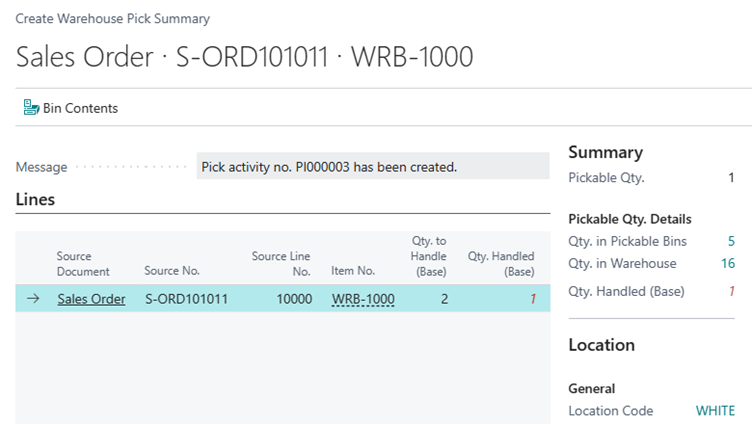The height and width of the screenshot is (424, 752).
Task: Click the Source Line No. value 10000
Action: [294, 299]
